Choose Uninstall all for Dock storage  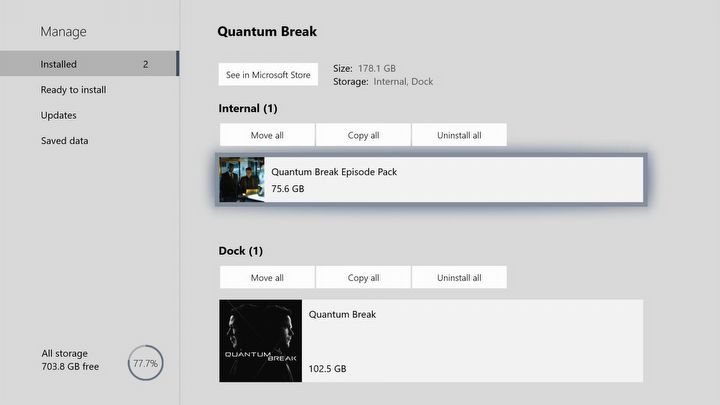tap(459, 278)
